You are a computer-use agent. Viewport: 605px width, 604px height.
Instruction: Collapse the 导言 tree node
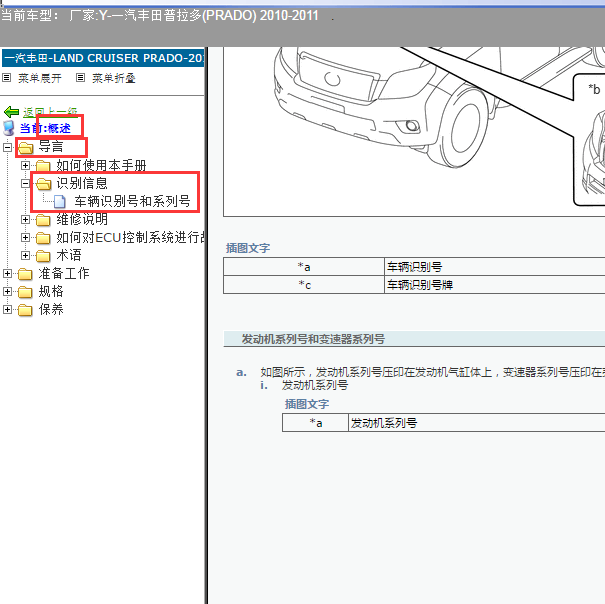[7, 147]
